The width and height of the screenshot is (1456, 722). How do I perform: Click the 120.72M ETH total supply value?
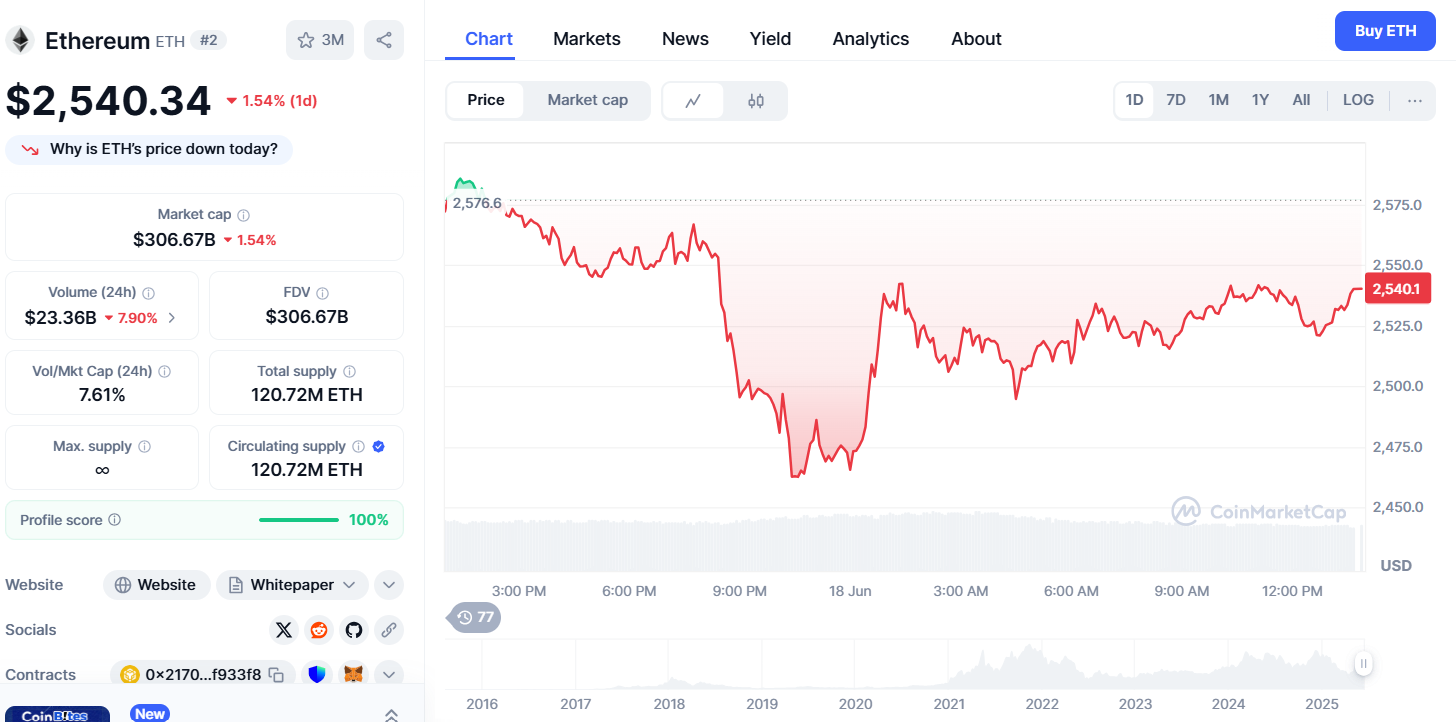307,395
